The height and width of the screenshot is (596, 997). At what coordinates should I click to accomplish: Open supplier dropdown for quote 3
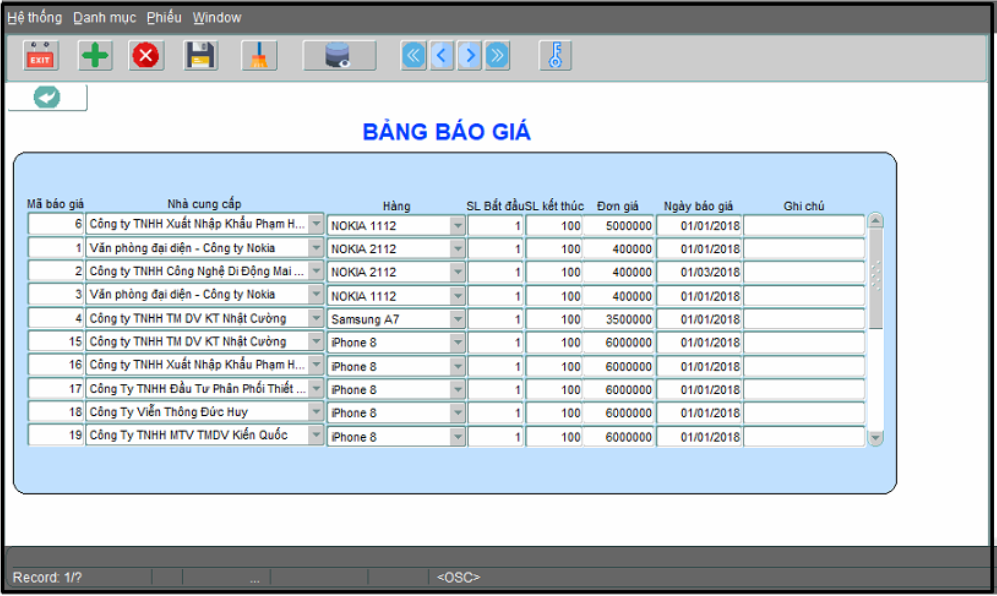(x=316, y=295)
